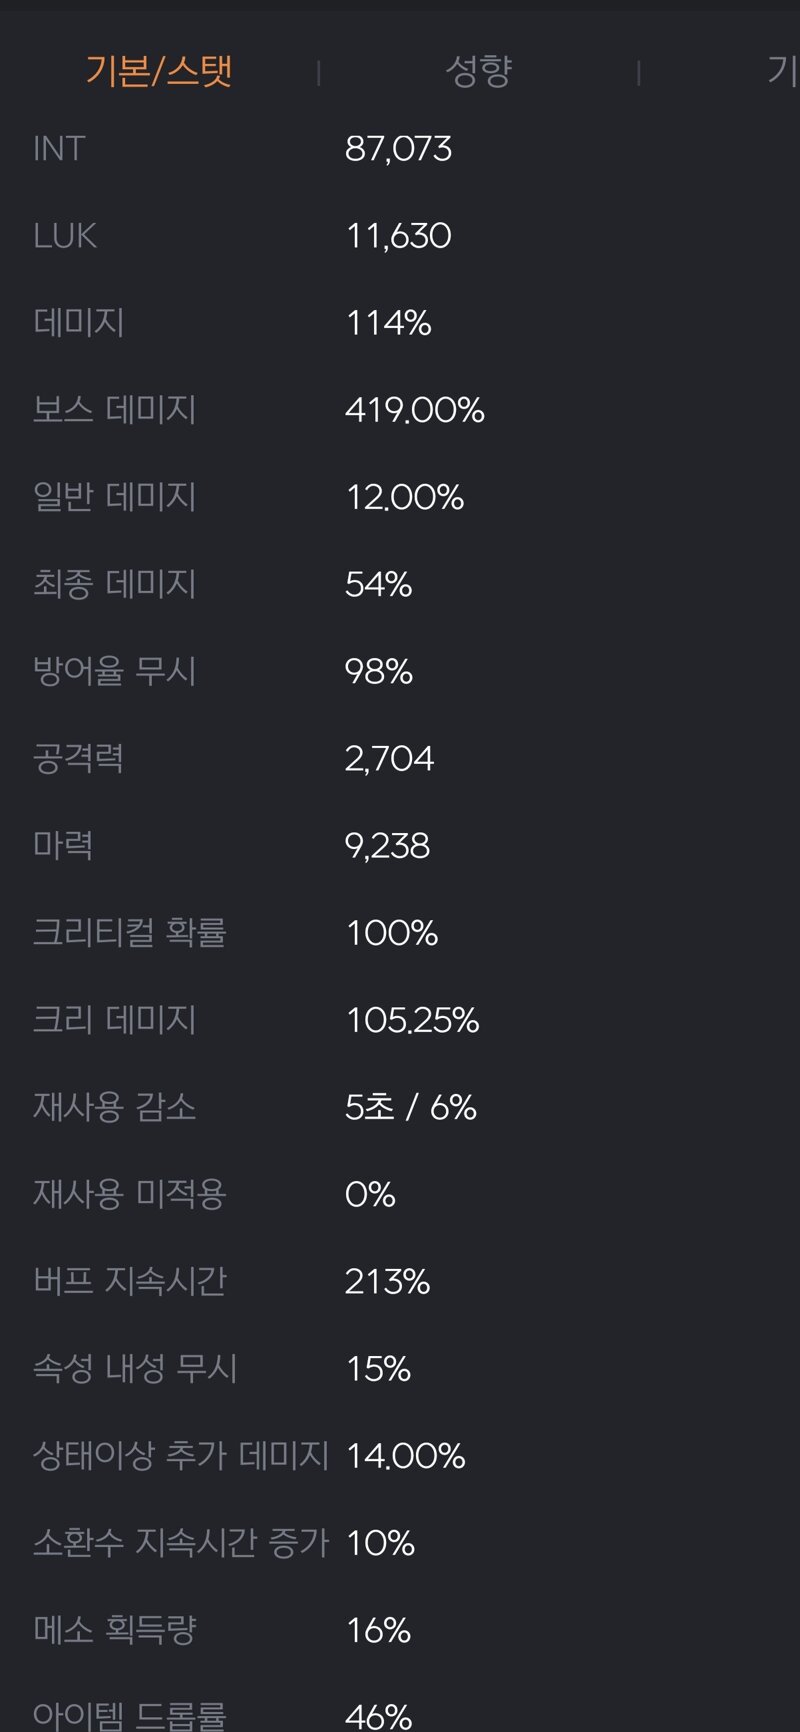Tap the 공격력 value 2,704
This screenshot has height=1732, width=800.
[389, 759]
